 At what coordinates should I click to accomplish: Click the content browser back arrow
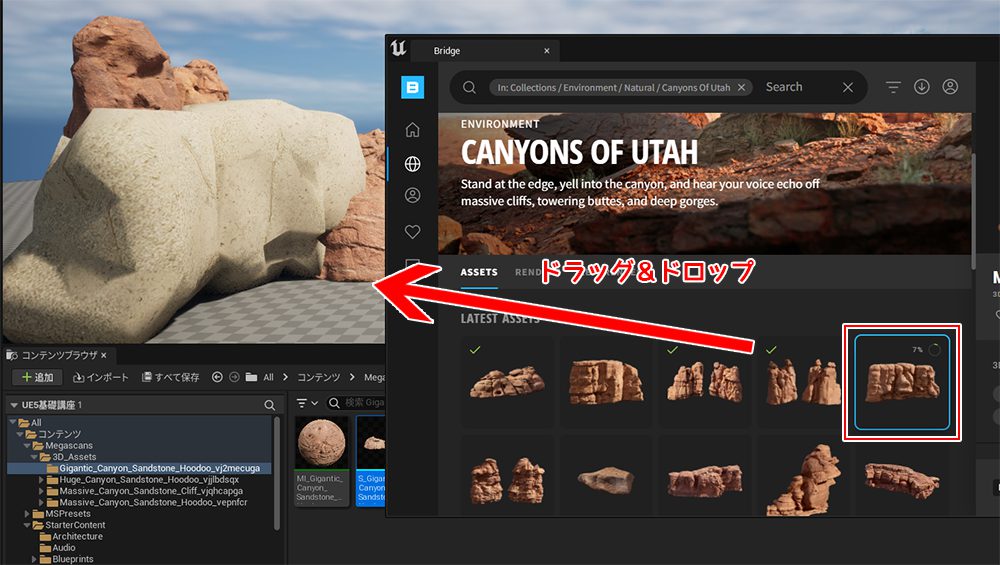point(217,377)
